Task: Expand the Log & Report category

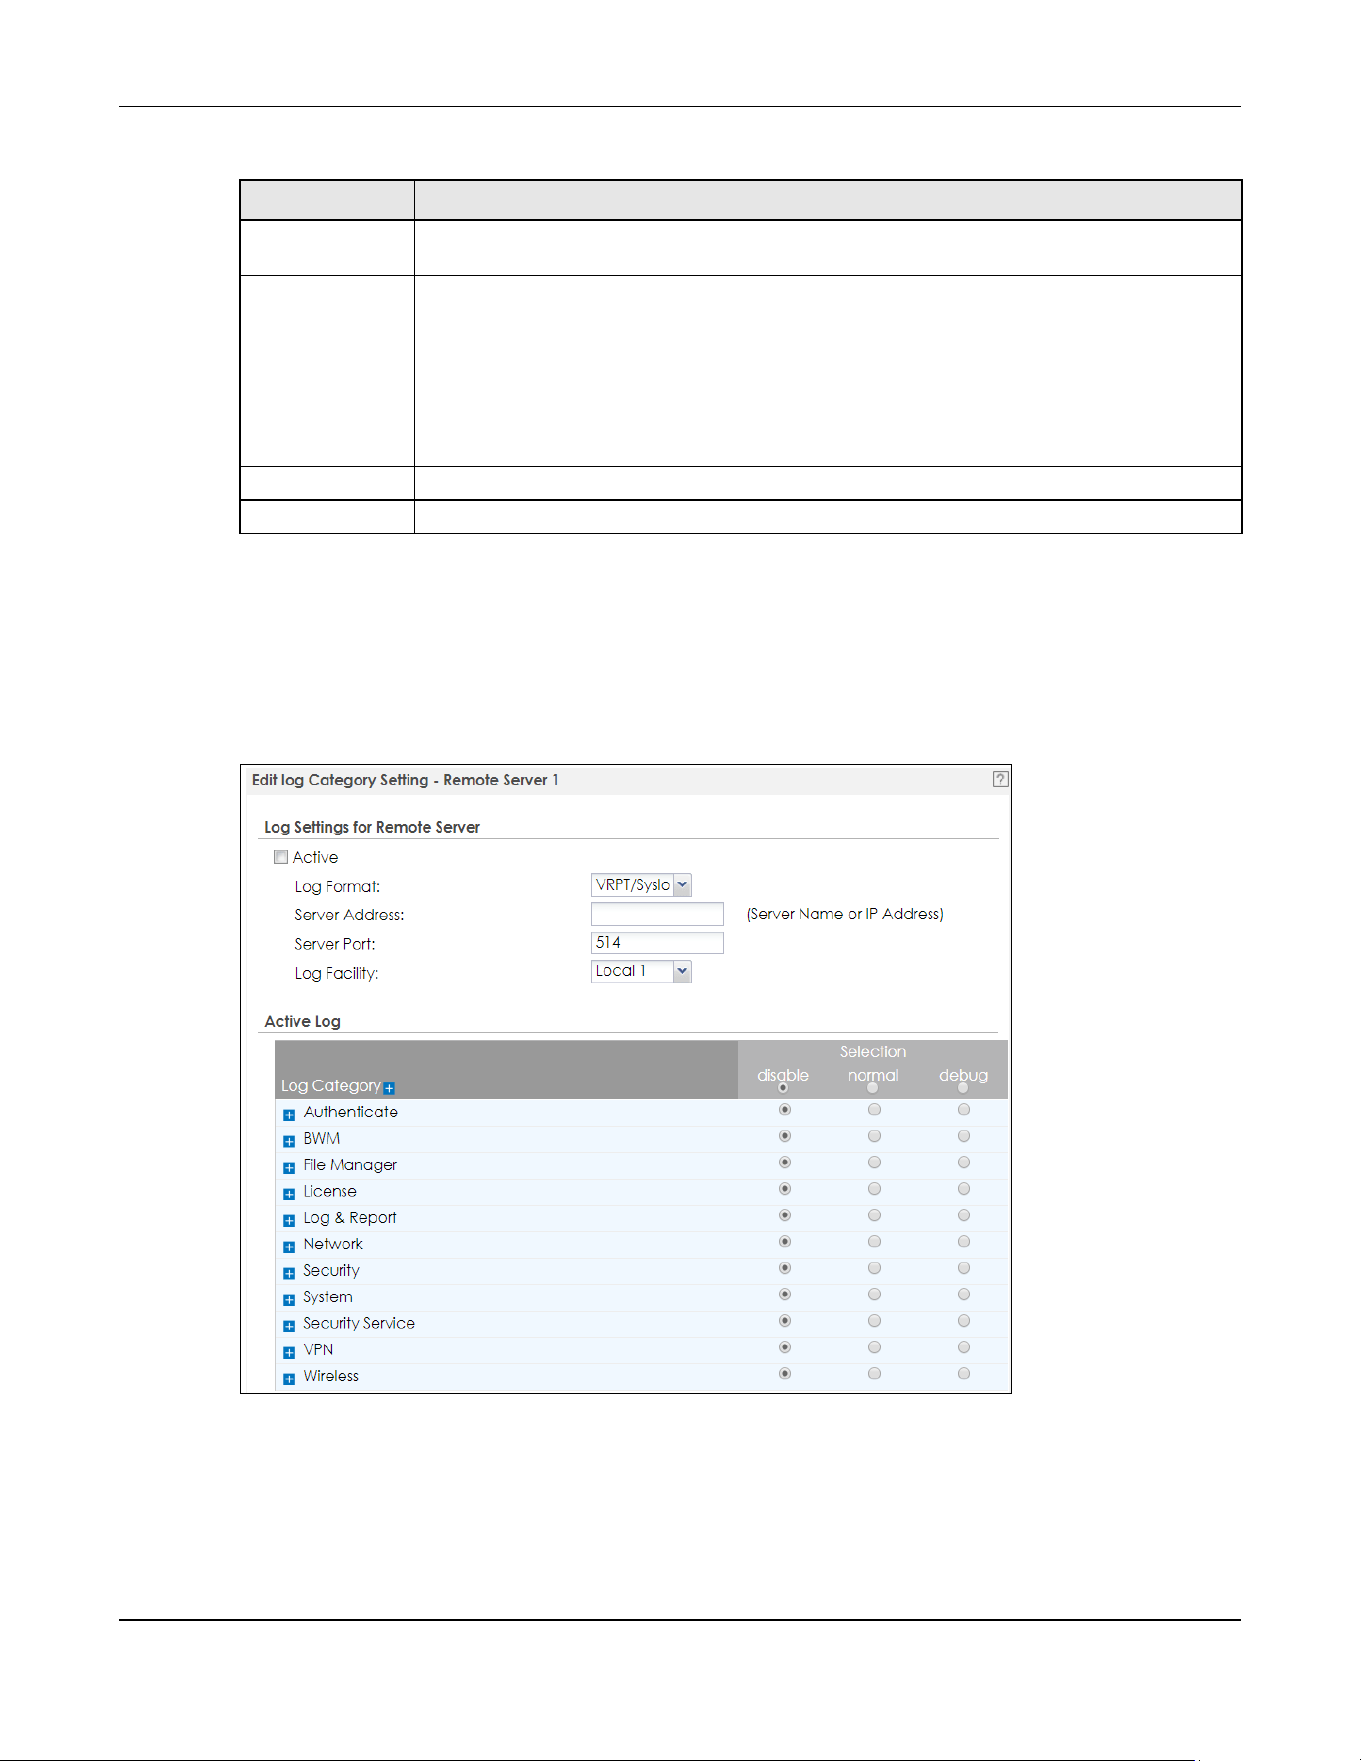Action: pyautogui.click(x=289, y=1220)
